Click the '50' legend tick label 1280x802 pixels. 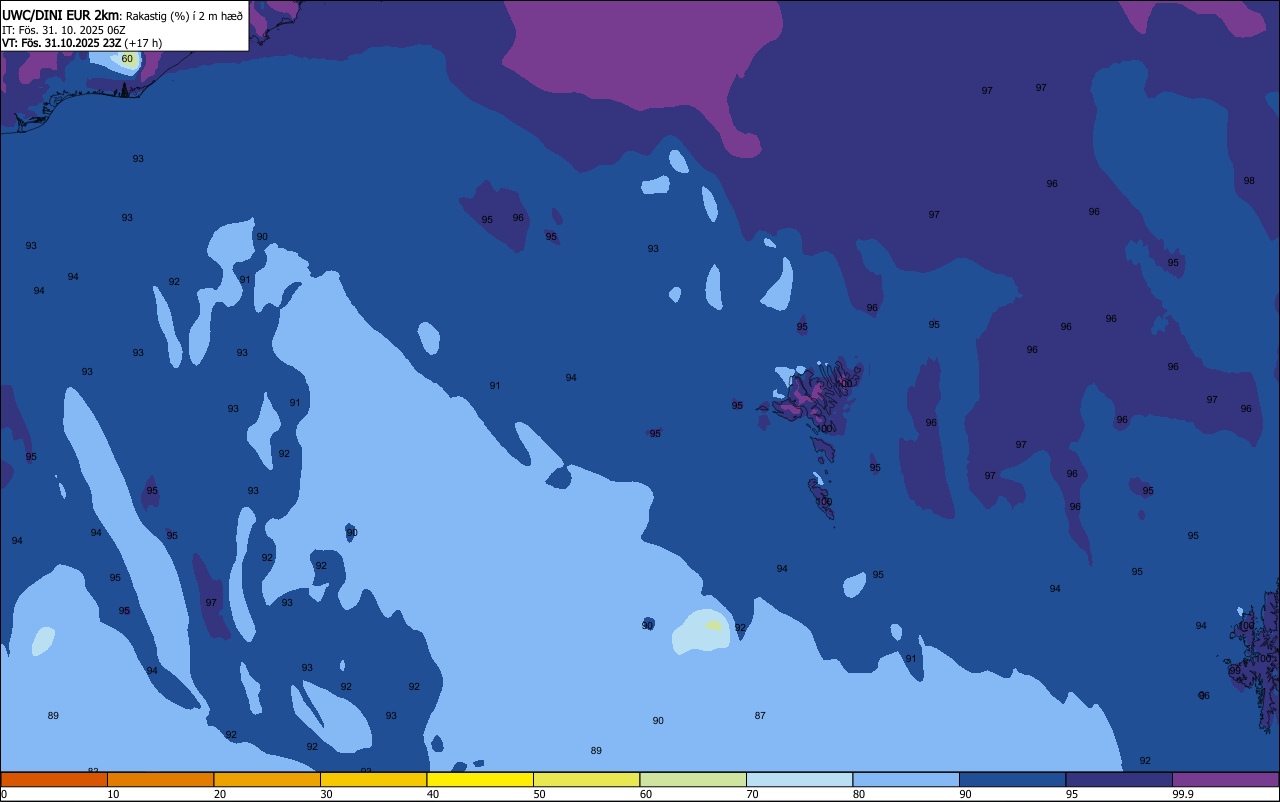click(x=540, y=794)
